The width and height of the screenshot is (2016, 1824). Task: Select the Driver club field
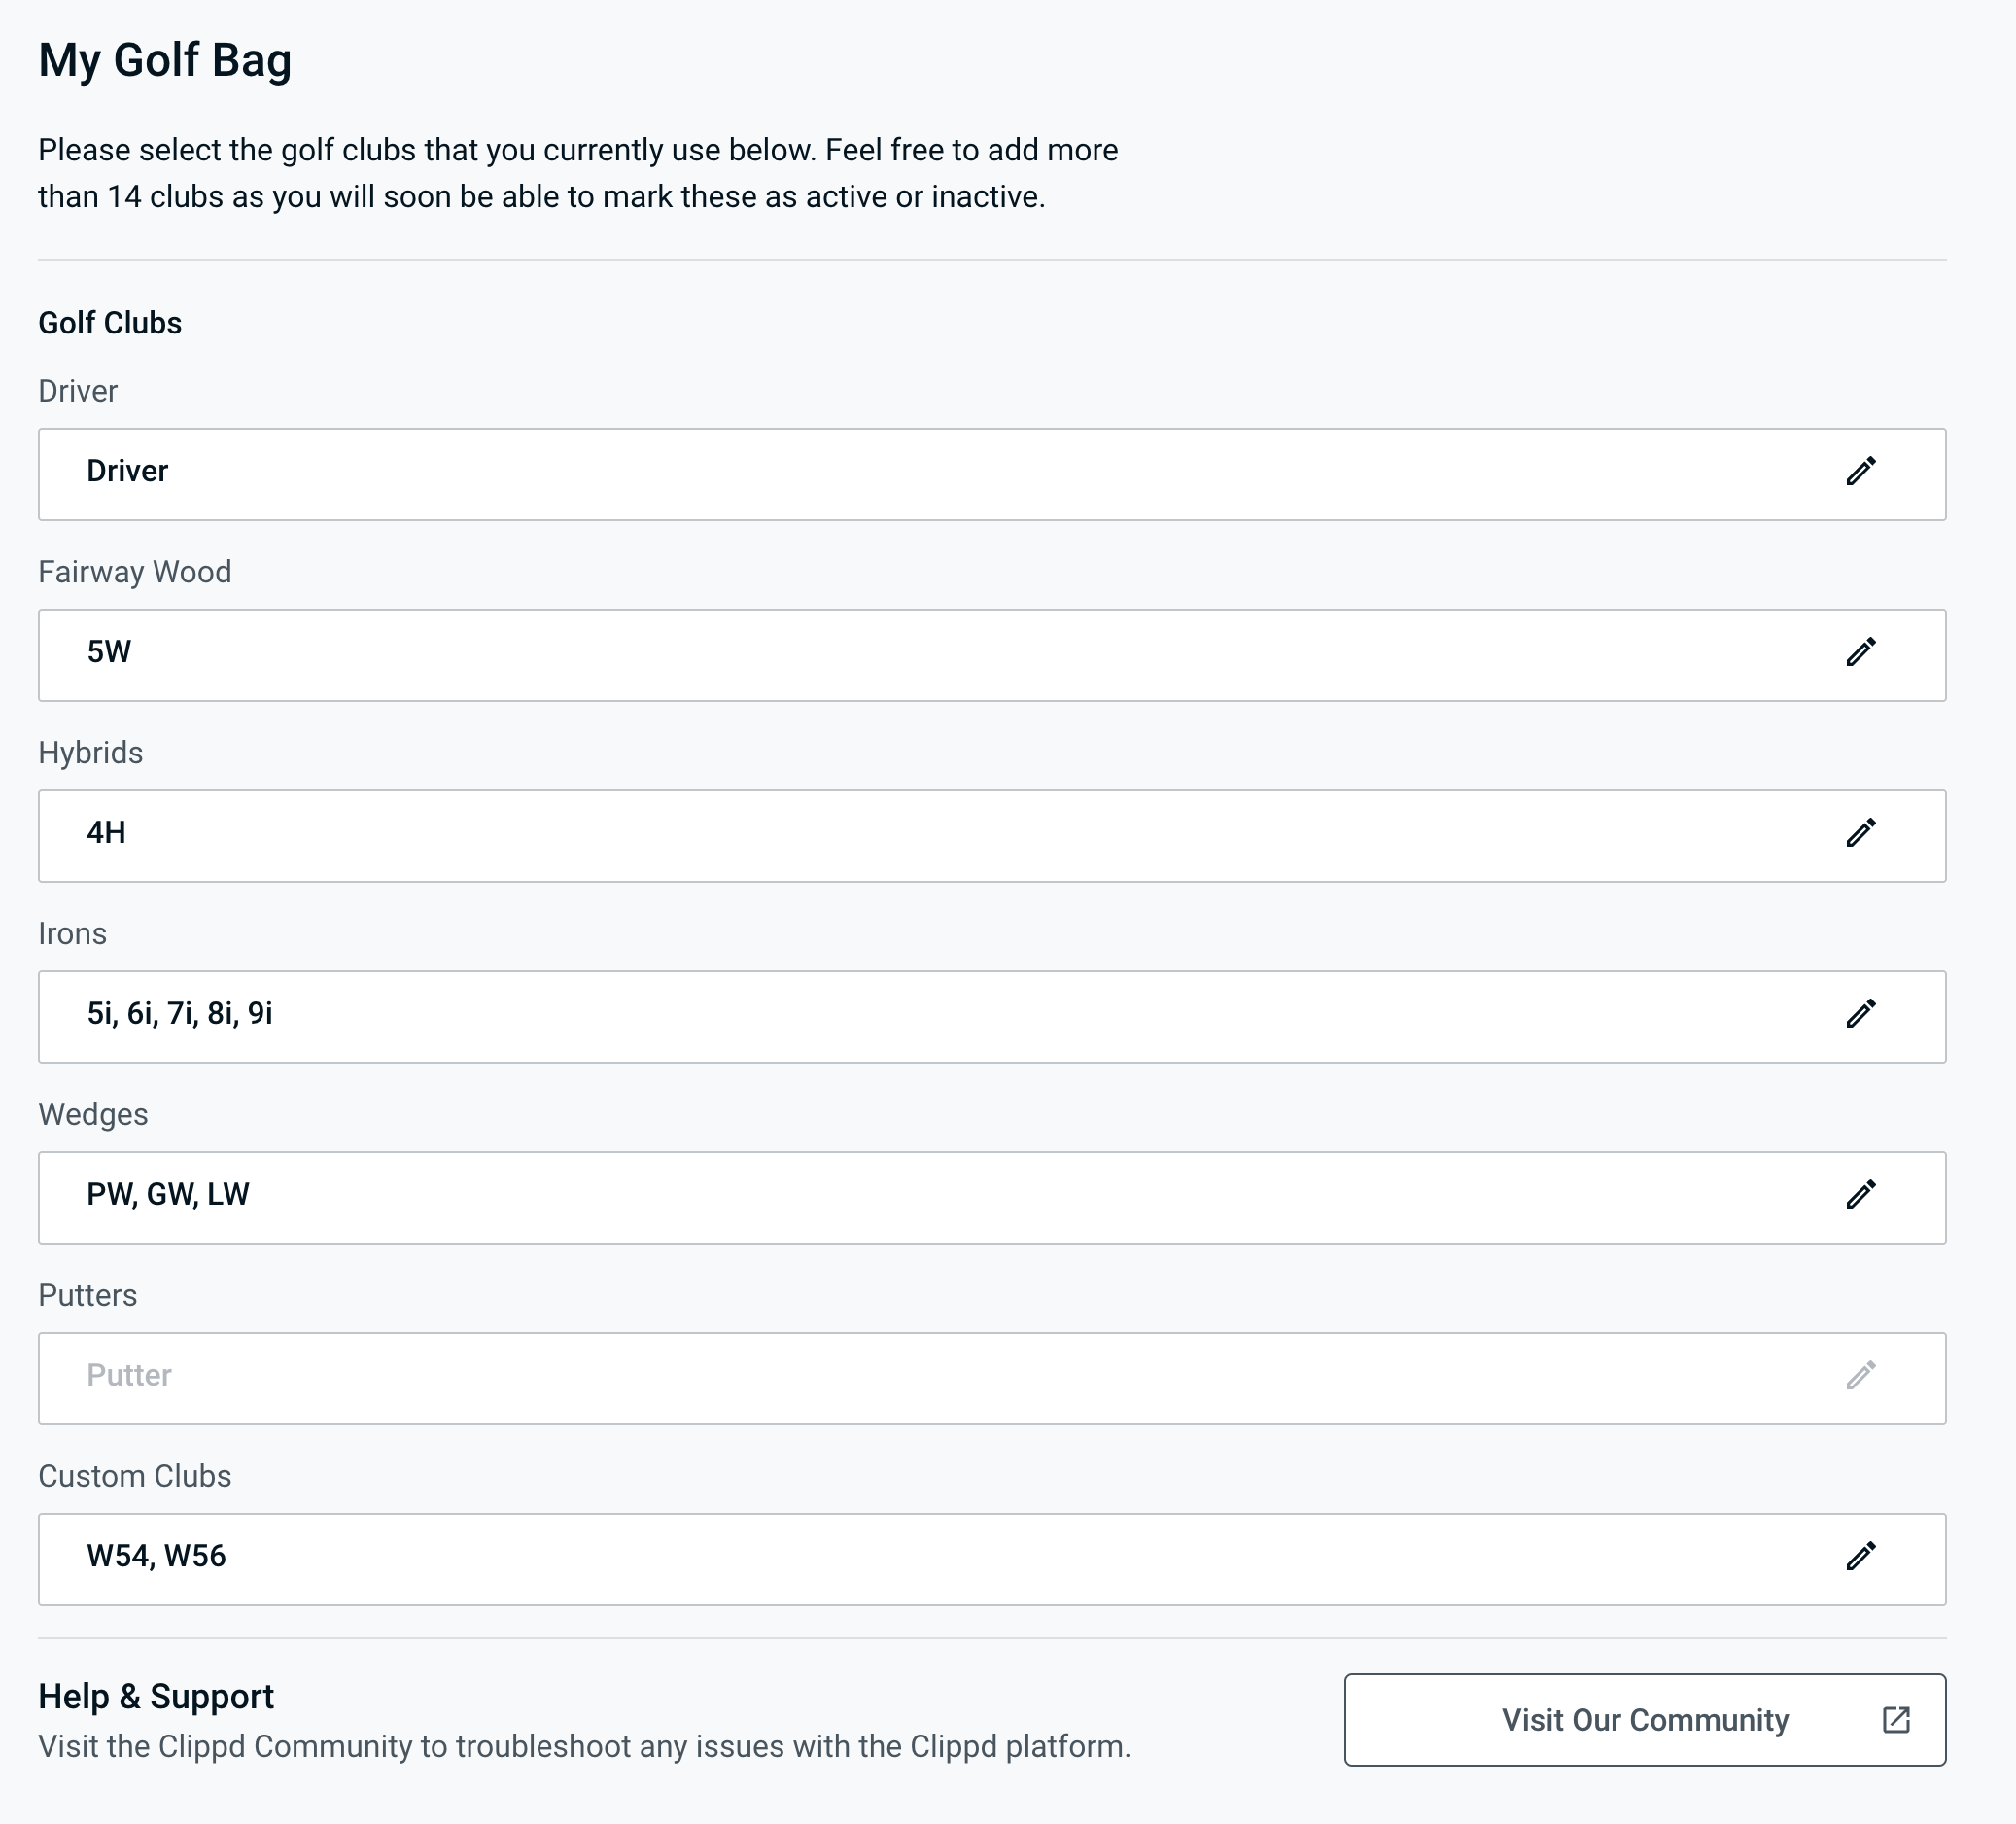point(900,474)
